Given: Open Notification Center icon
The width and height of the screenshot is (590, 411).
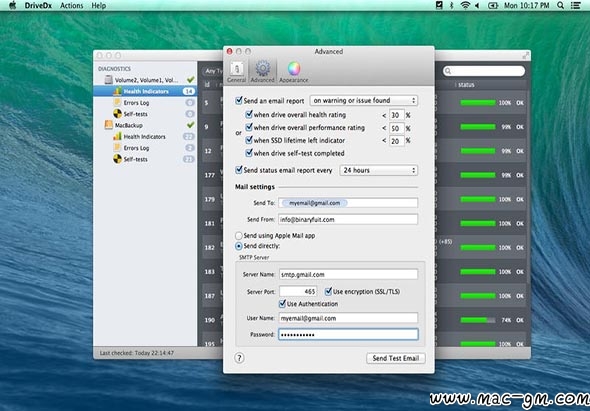Looking at the screenshot, I should coord(575,5).
